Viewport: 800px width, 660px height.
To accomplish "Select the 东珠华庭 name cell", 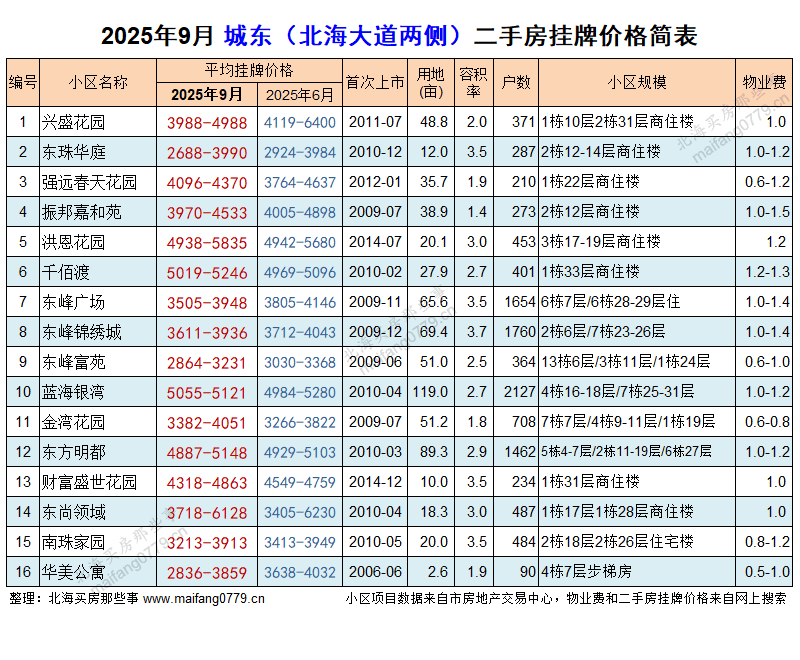I will [x=98, y=152].
